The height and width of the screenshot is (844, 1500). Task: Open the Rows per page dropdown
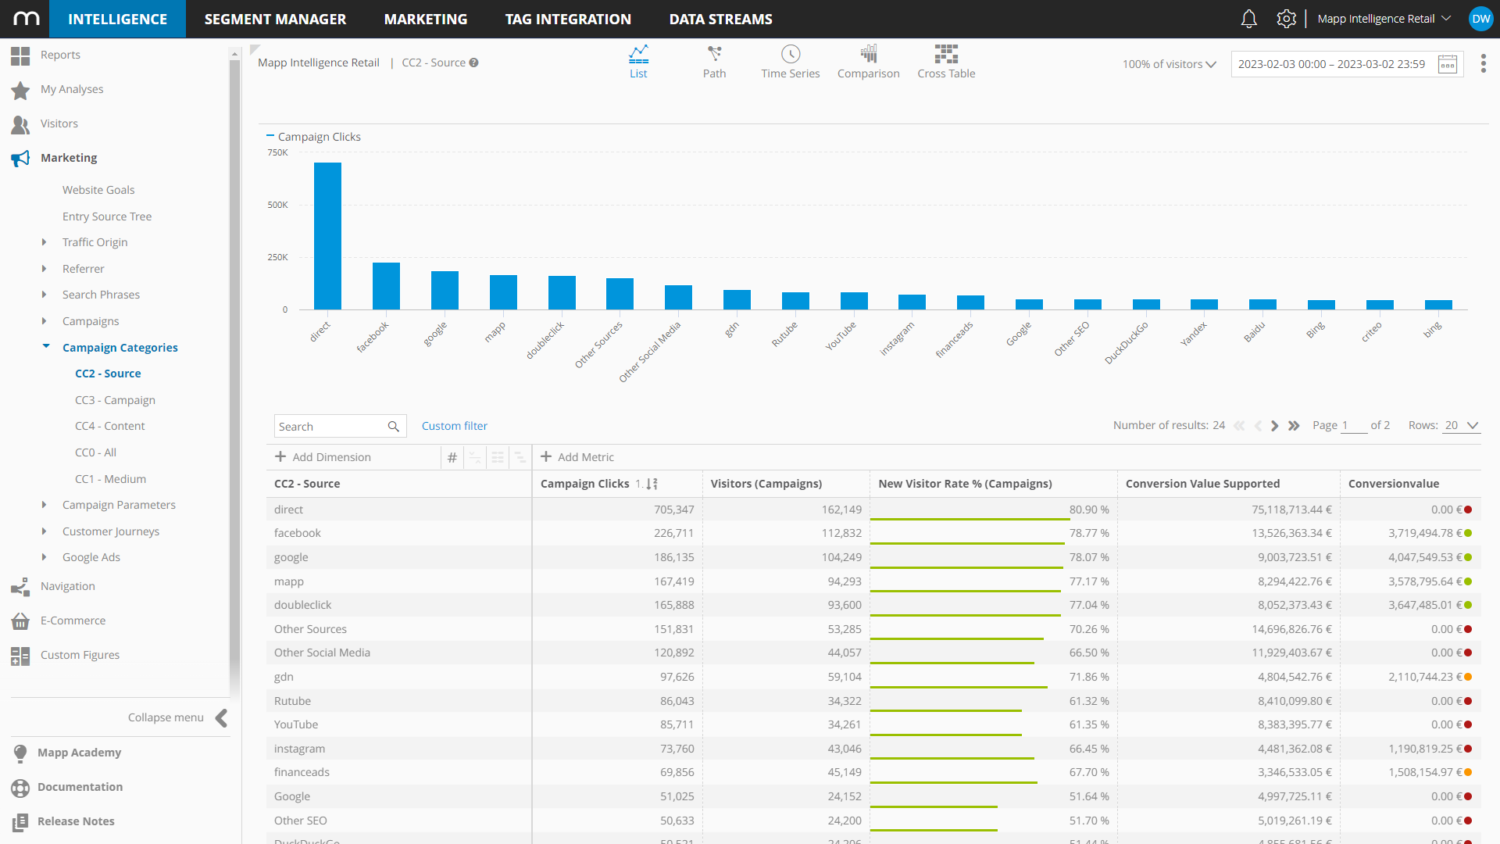[x=1462, y=426]
